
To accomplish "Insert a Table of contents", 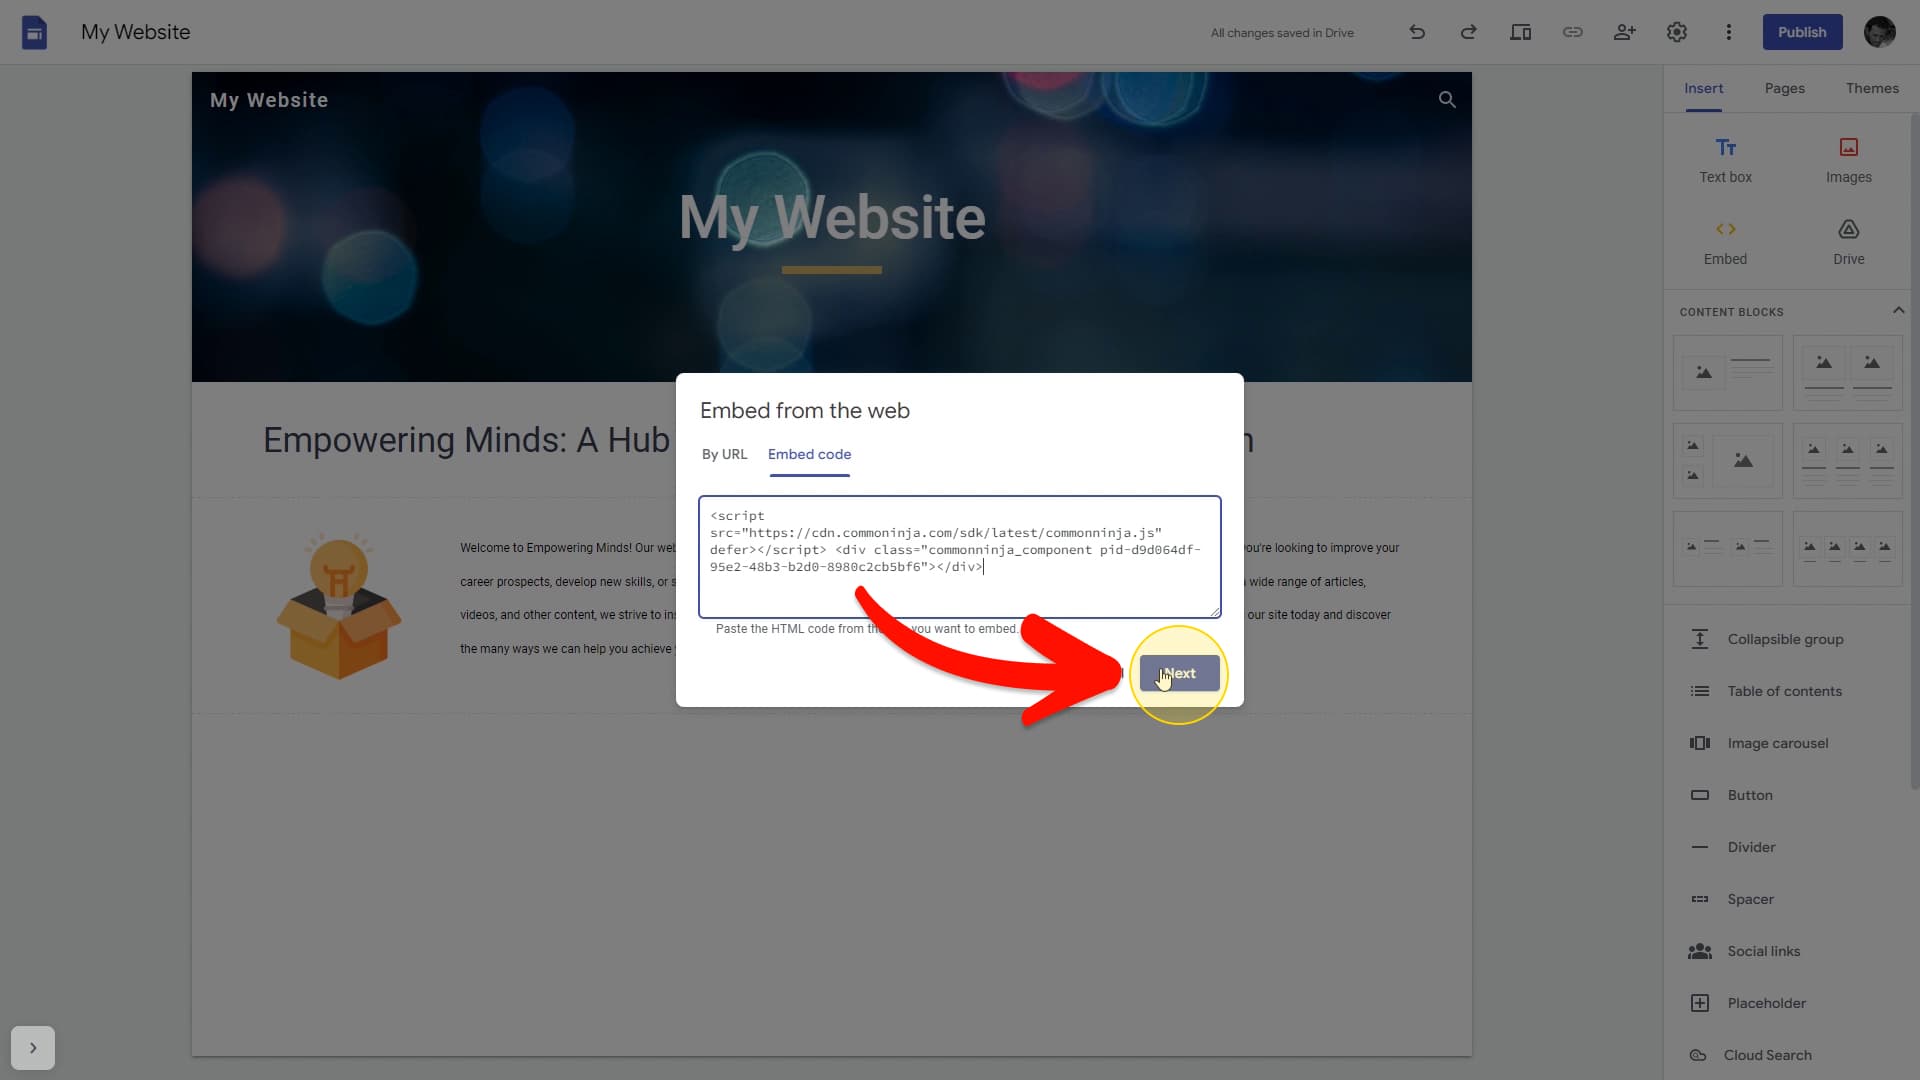I will pyautogui.click(x=1785, y=691).
